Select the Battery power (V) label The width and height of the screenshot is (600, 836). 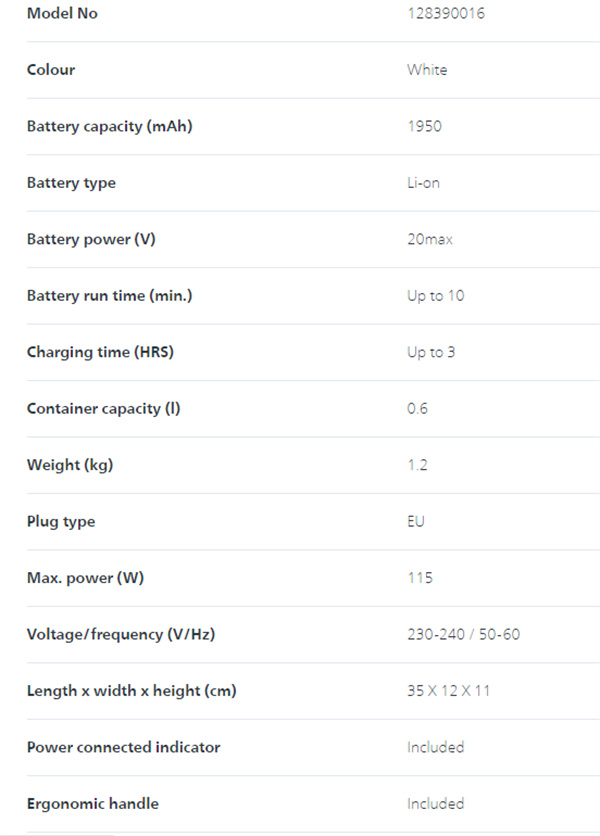pos(91,239)
